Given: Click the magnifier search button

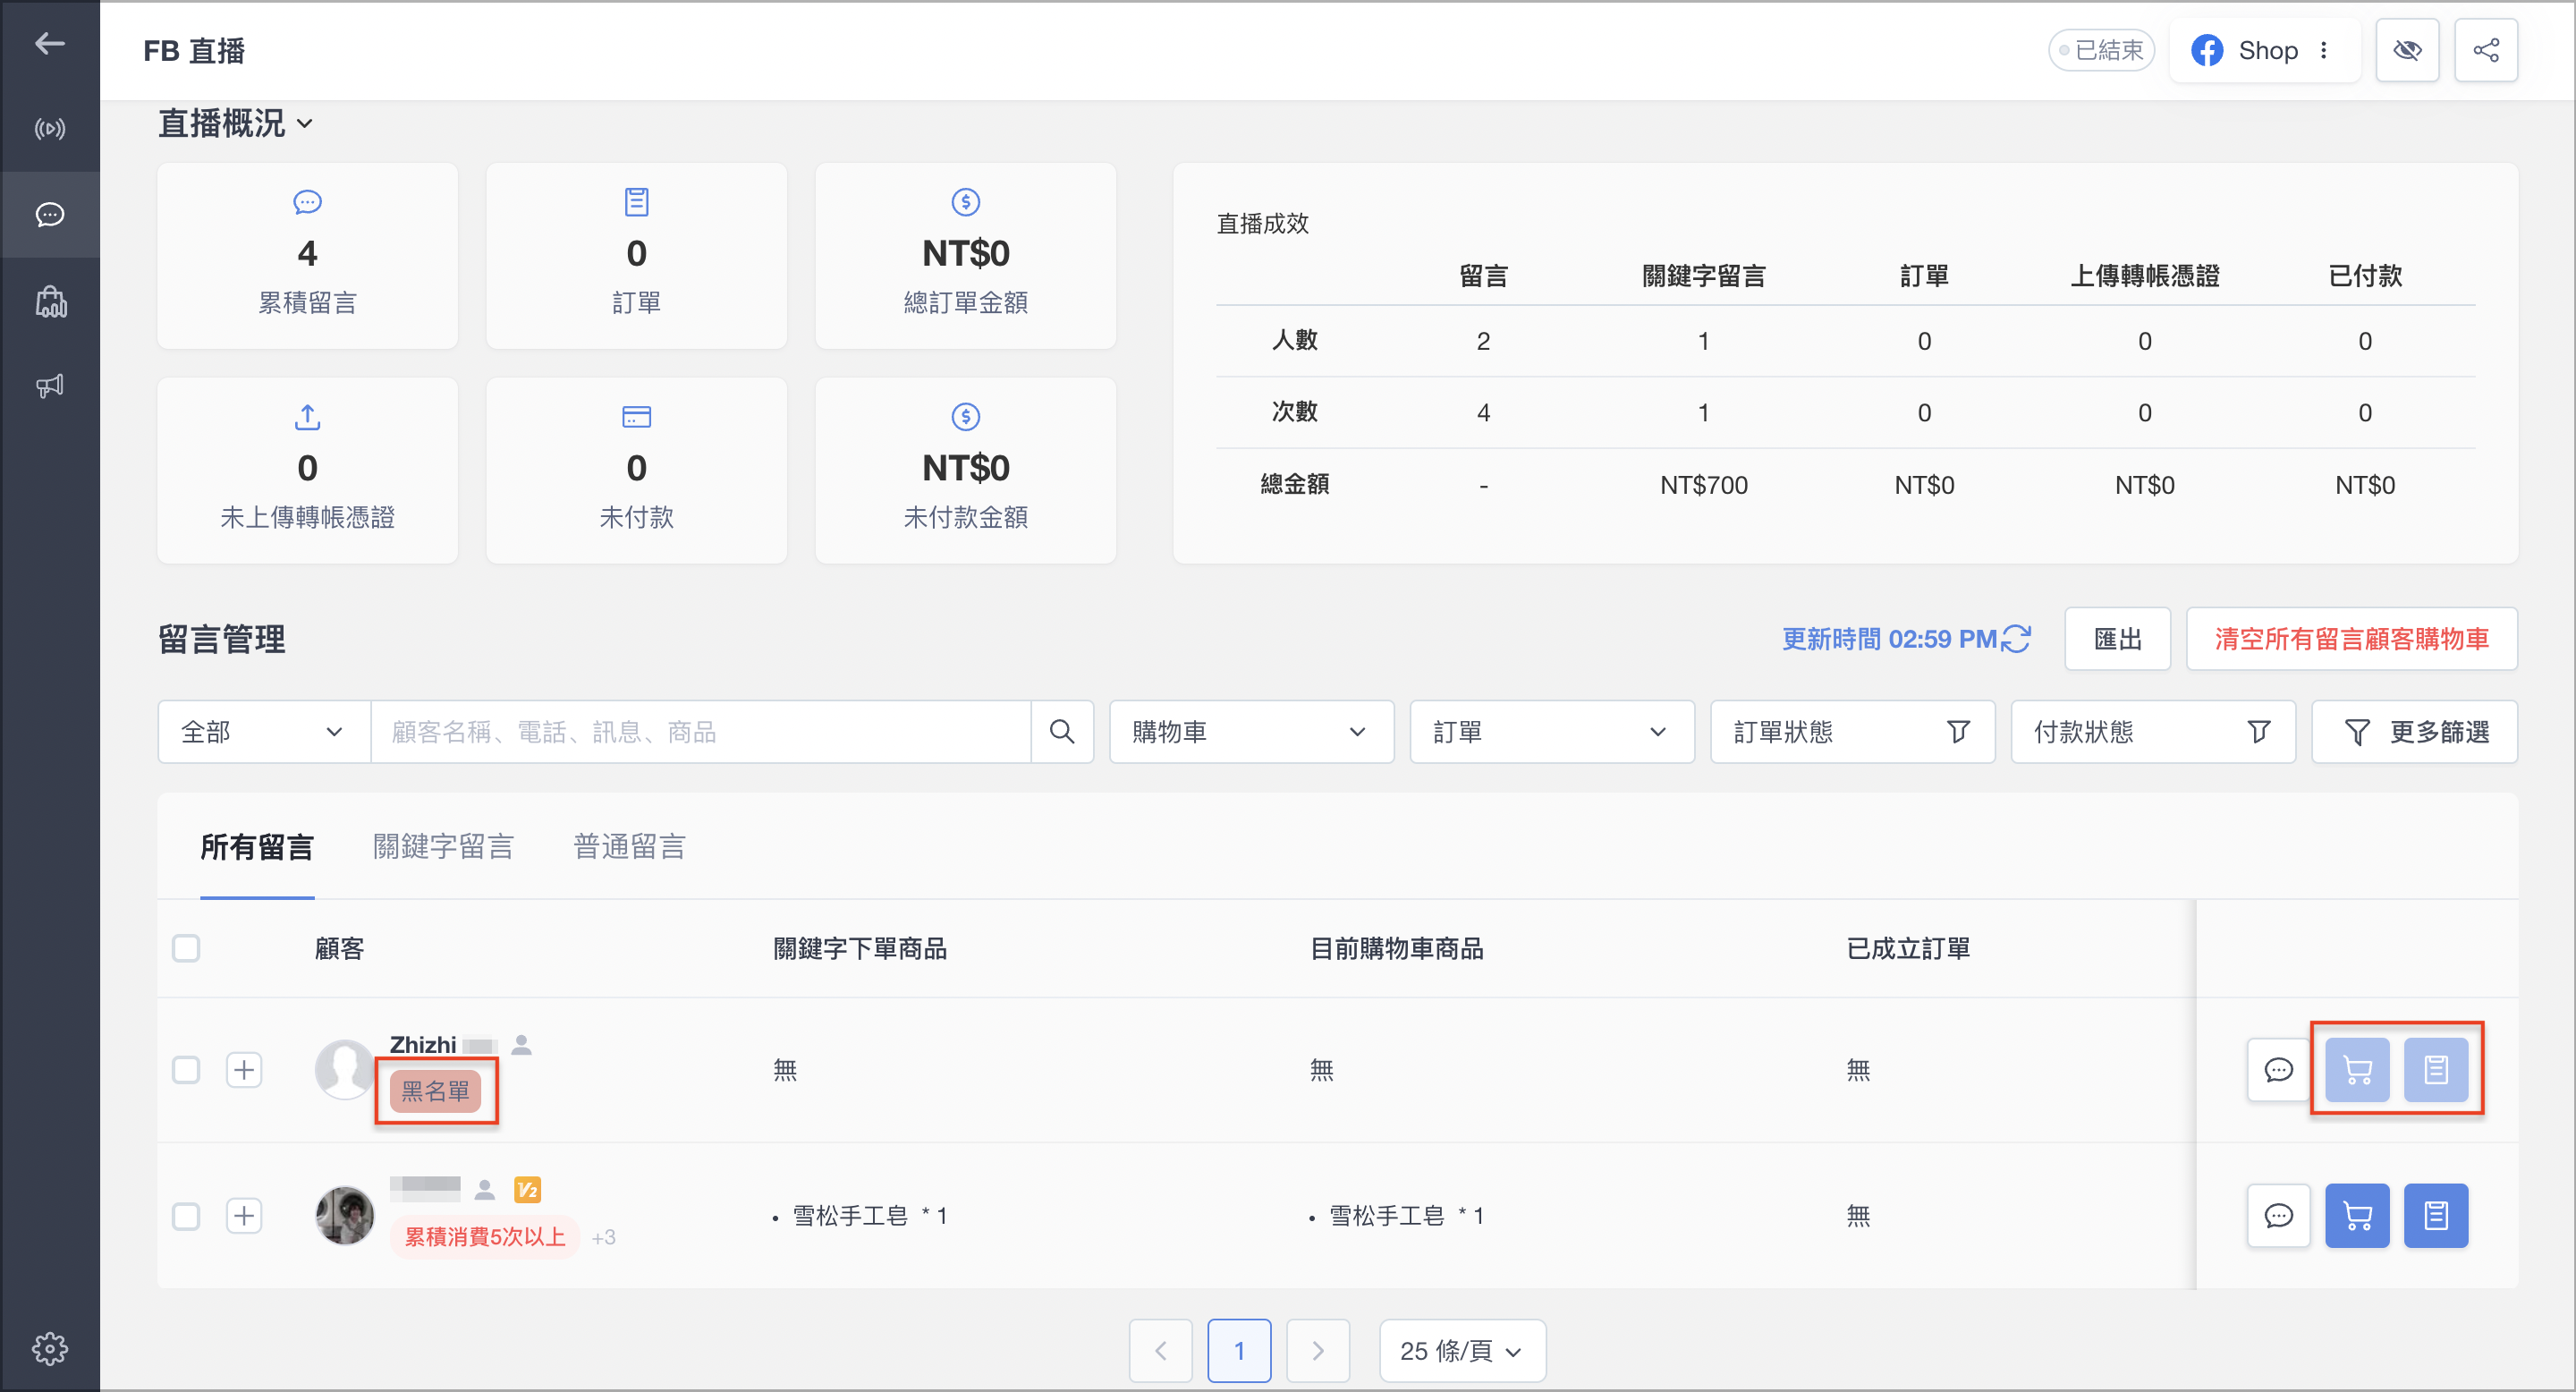Looking at the screenshot, I should point(1062,732).
